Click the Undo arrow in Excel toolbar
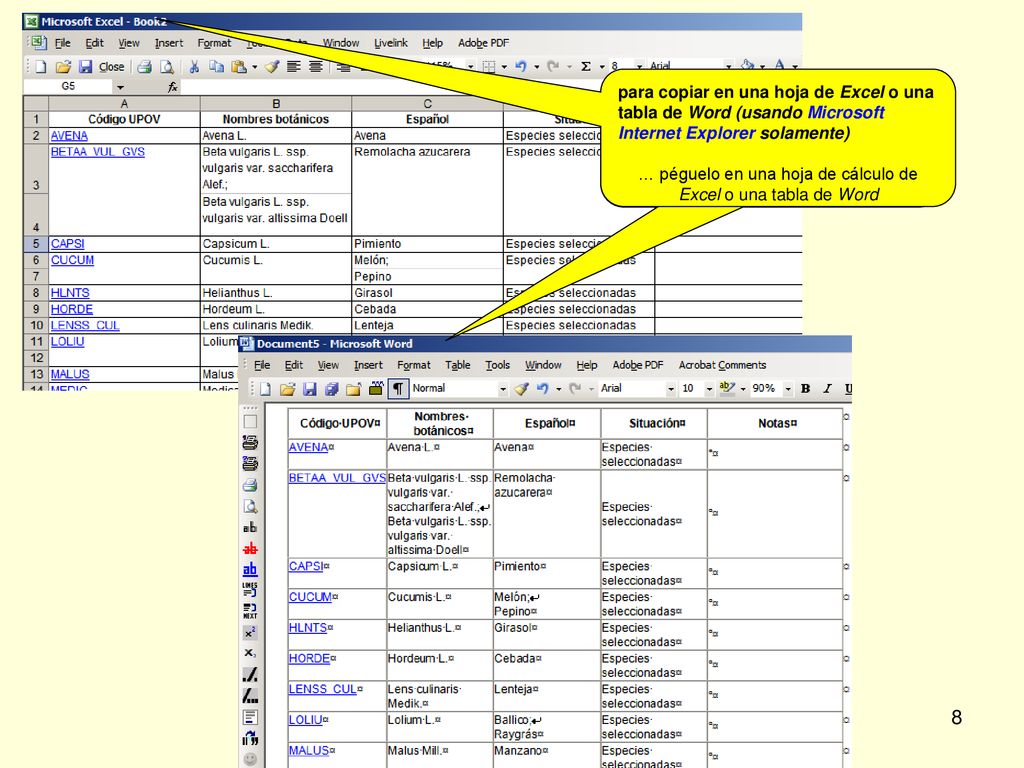The width and height of the screenshot is (1024, 768). click(x=520, y=66)
